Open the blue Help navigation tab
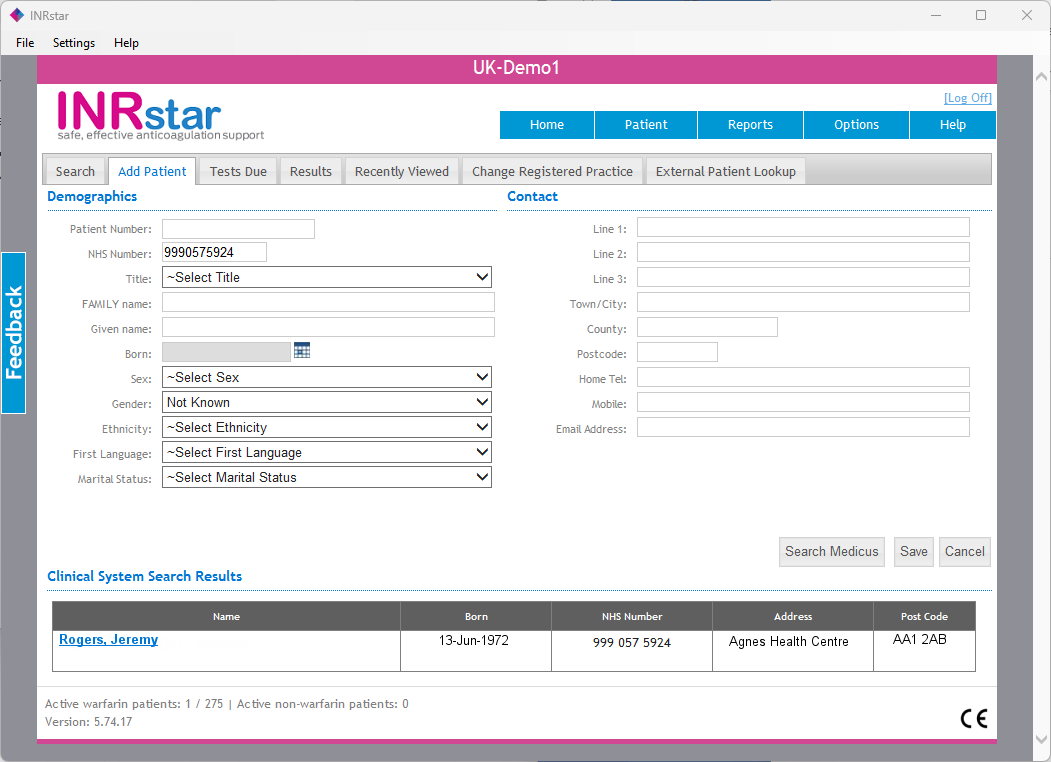 (952, 125)
